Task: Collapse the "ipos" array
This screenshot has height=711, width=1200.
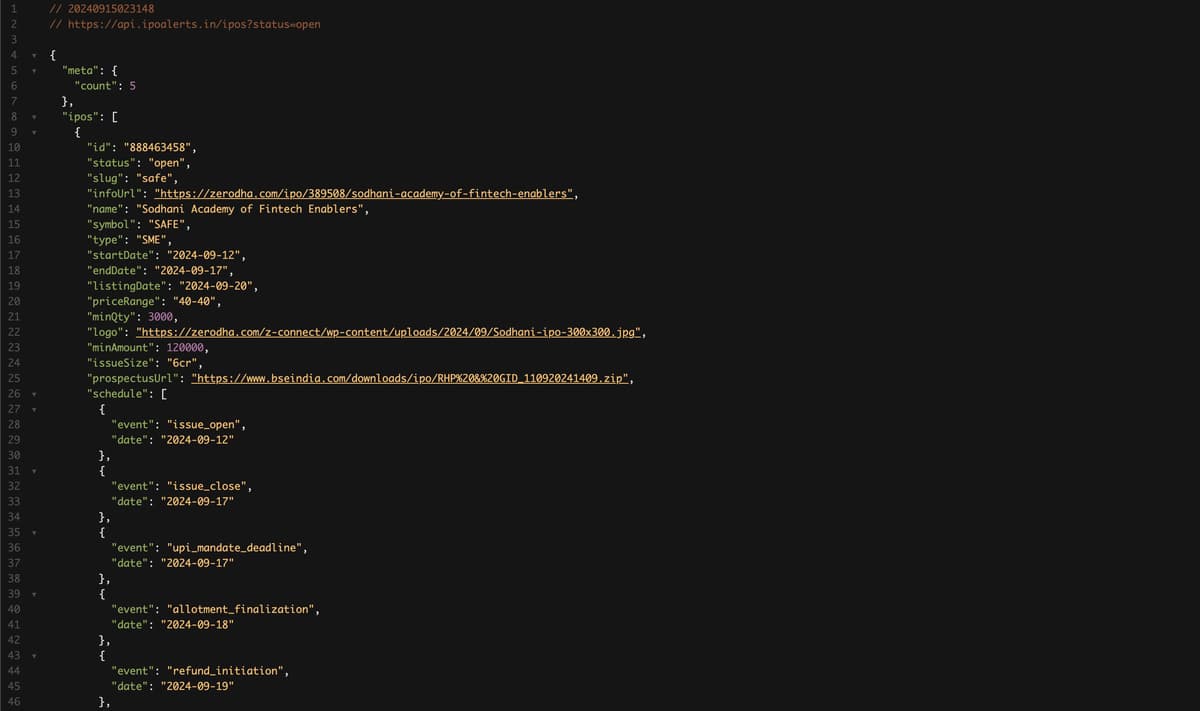Action: pos(33,116)
